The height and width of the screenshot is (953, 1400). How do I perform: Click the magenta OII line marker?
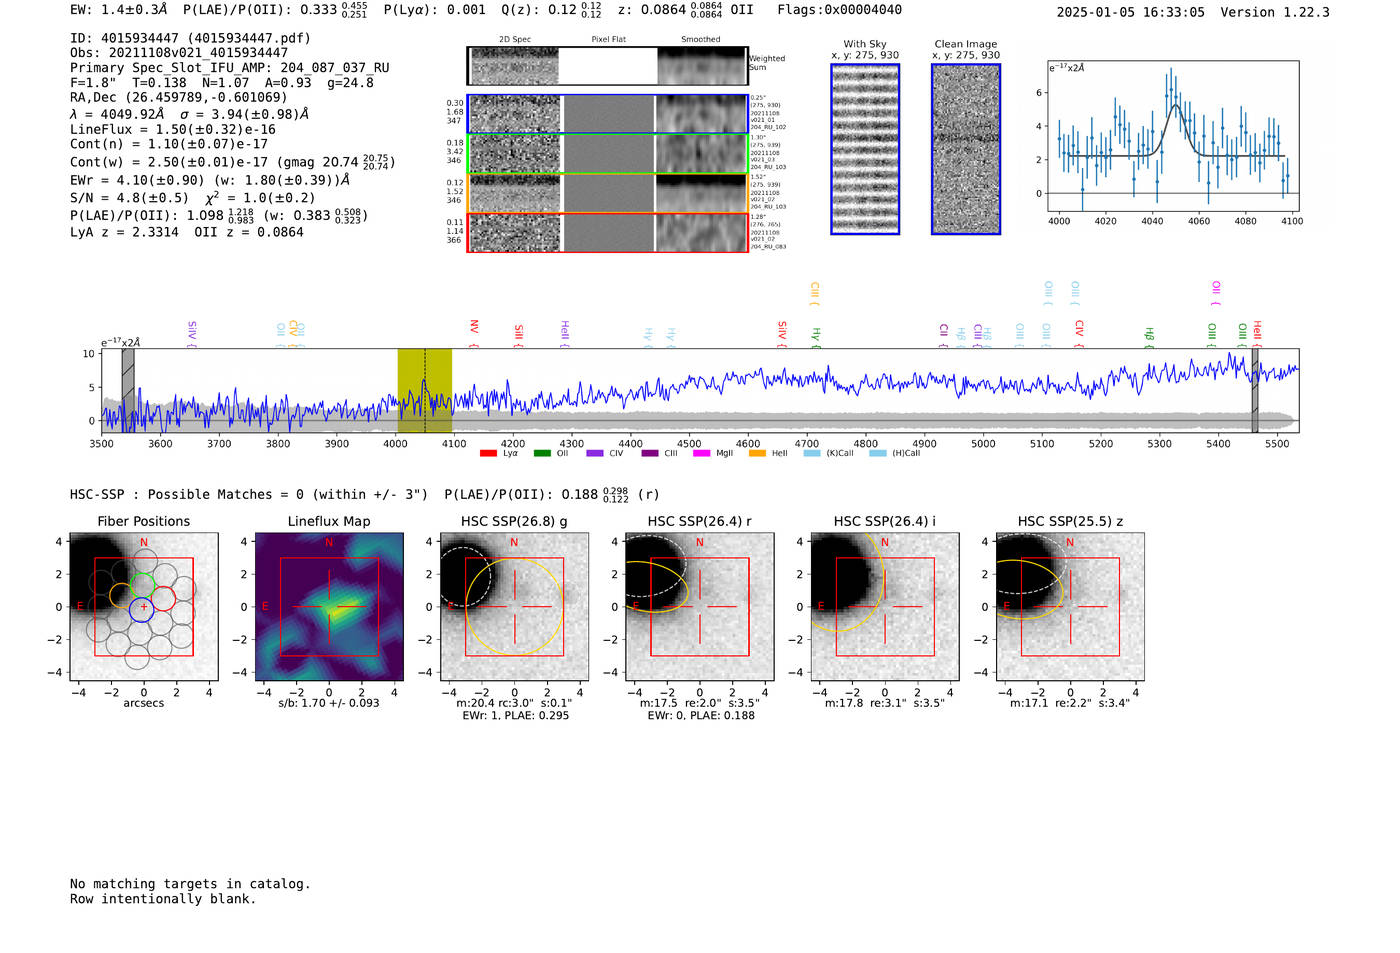(1215, 294)
